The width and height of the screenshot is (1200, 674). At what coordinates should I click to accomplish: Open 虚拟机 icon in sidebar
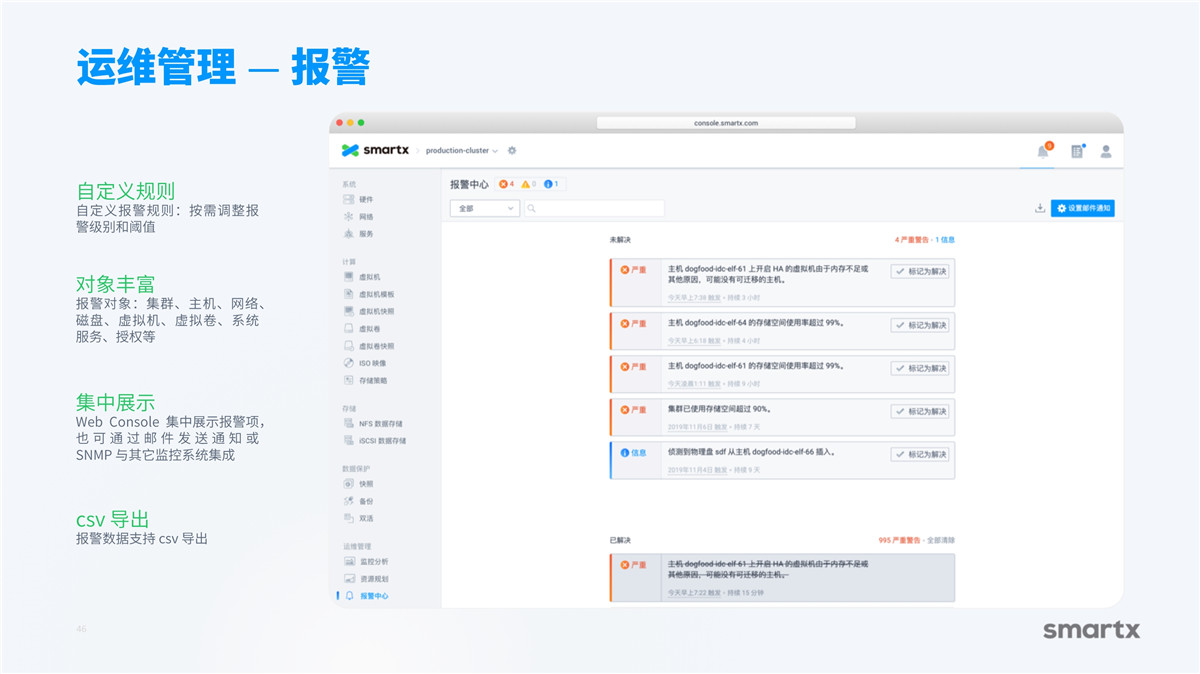349,277
